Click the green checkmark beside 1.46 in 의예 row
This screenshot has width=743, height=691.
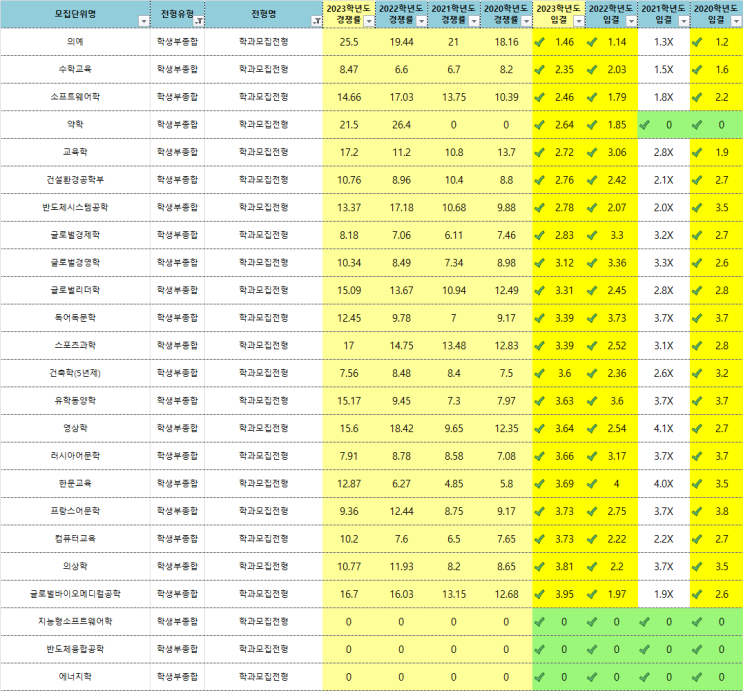coord(539,43)
